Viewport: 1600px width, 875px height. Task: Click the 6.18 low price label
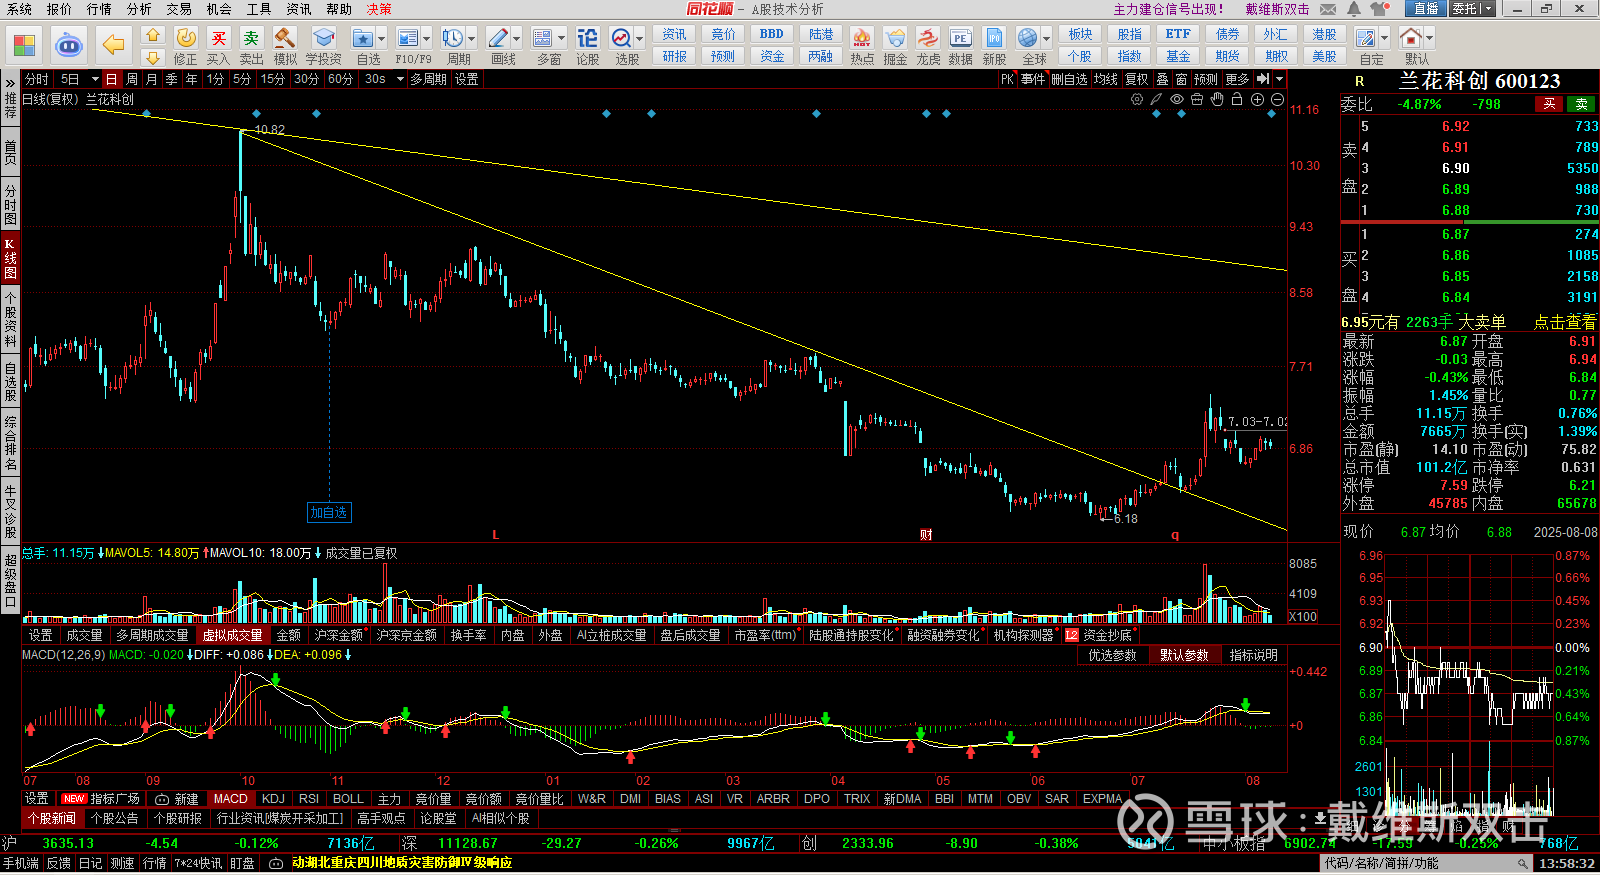click(x=1126, y=519)
